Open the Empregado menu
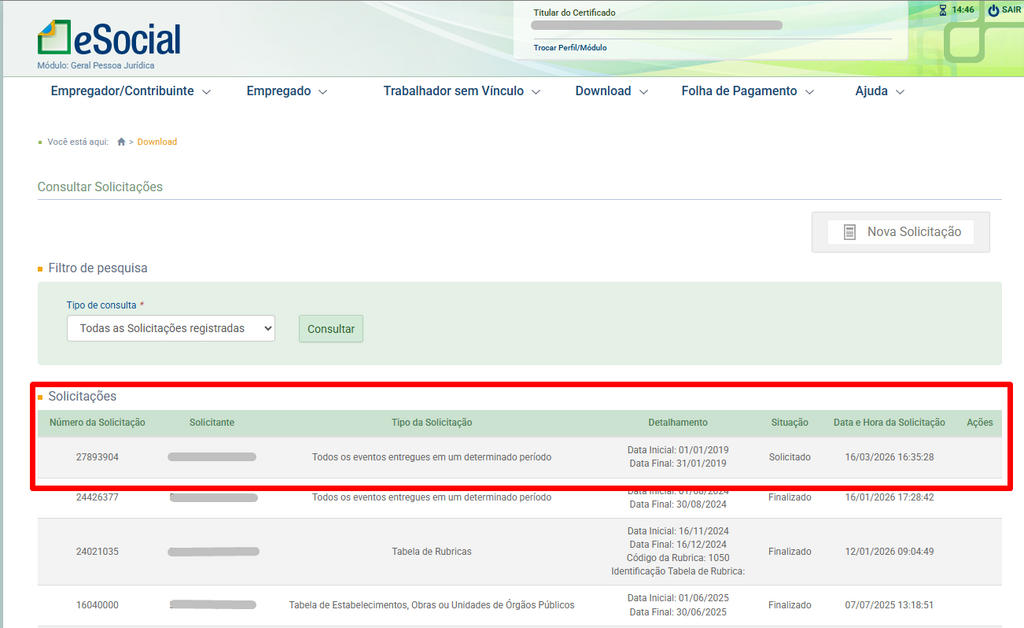Screen dimensions: 1024x628 (x=279, y=91)
